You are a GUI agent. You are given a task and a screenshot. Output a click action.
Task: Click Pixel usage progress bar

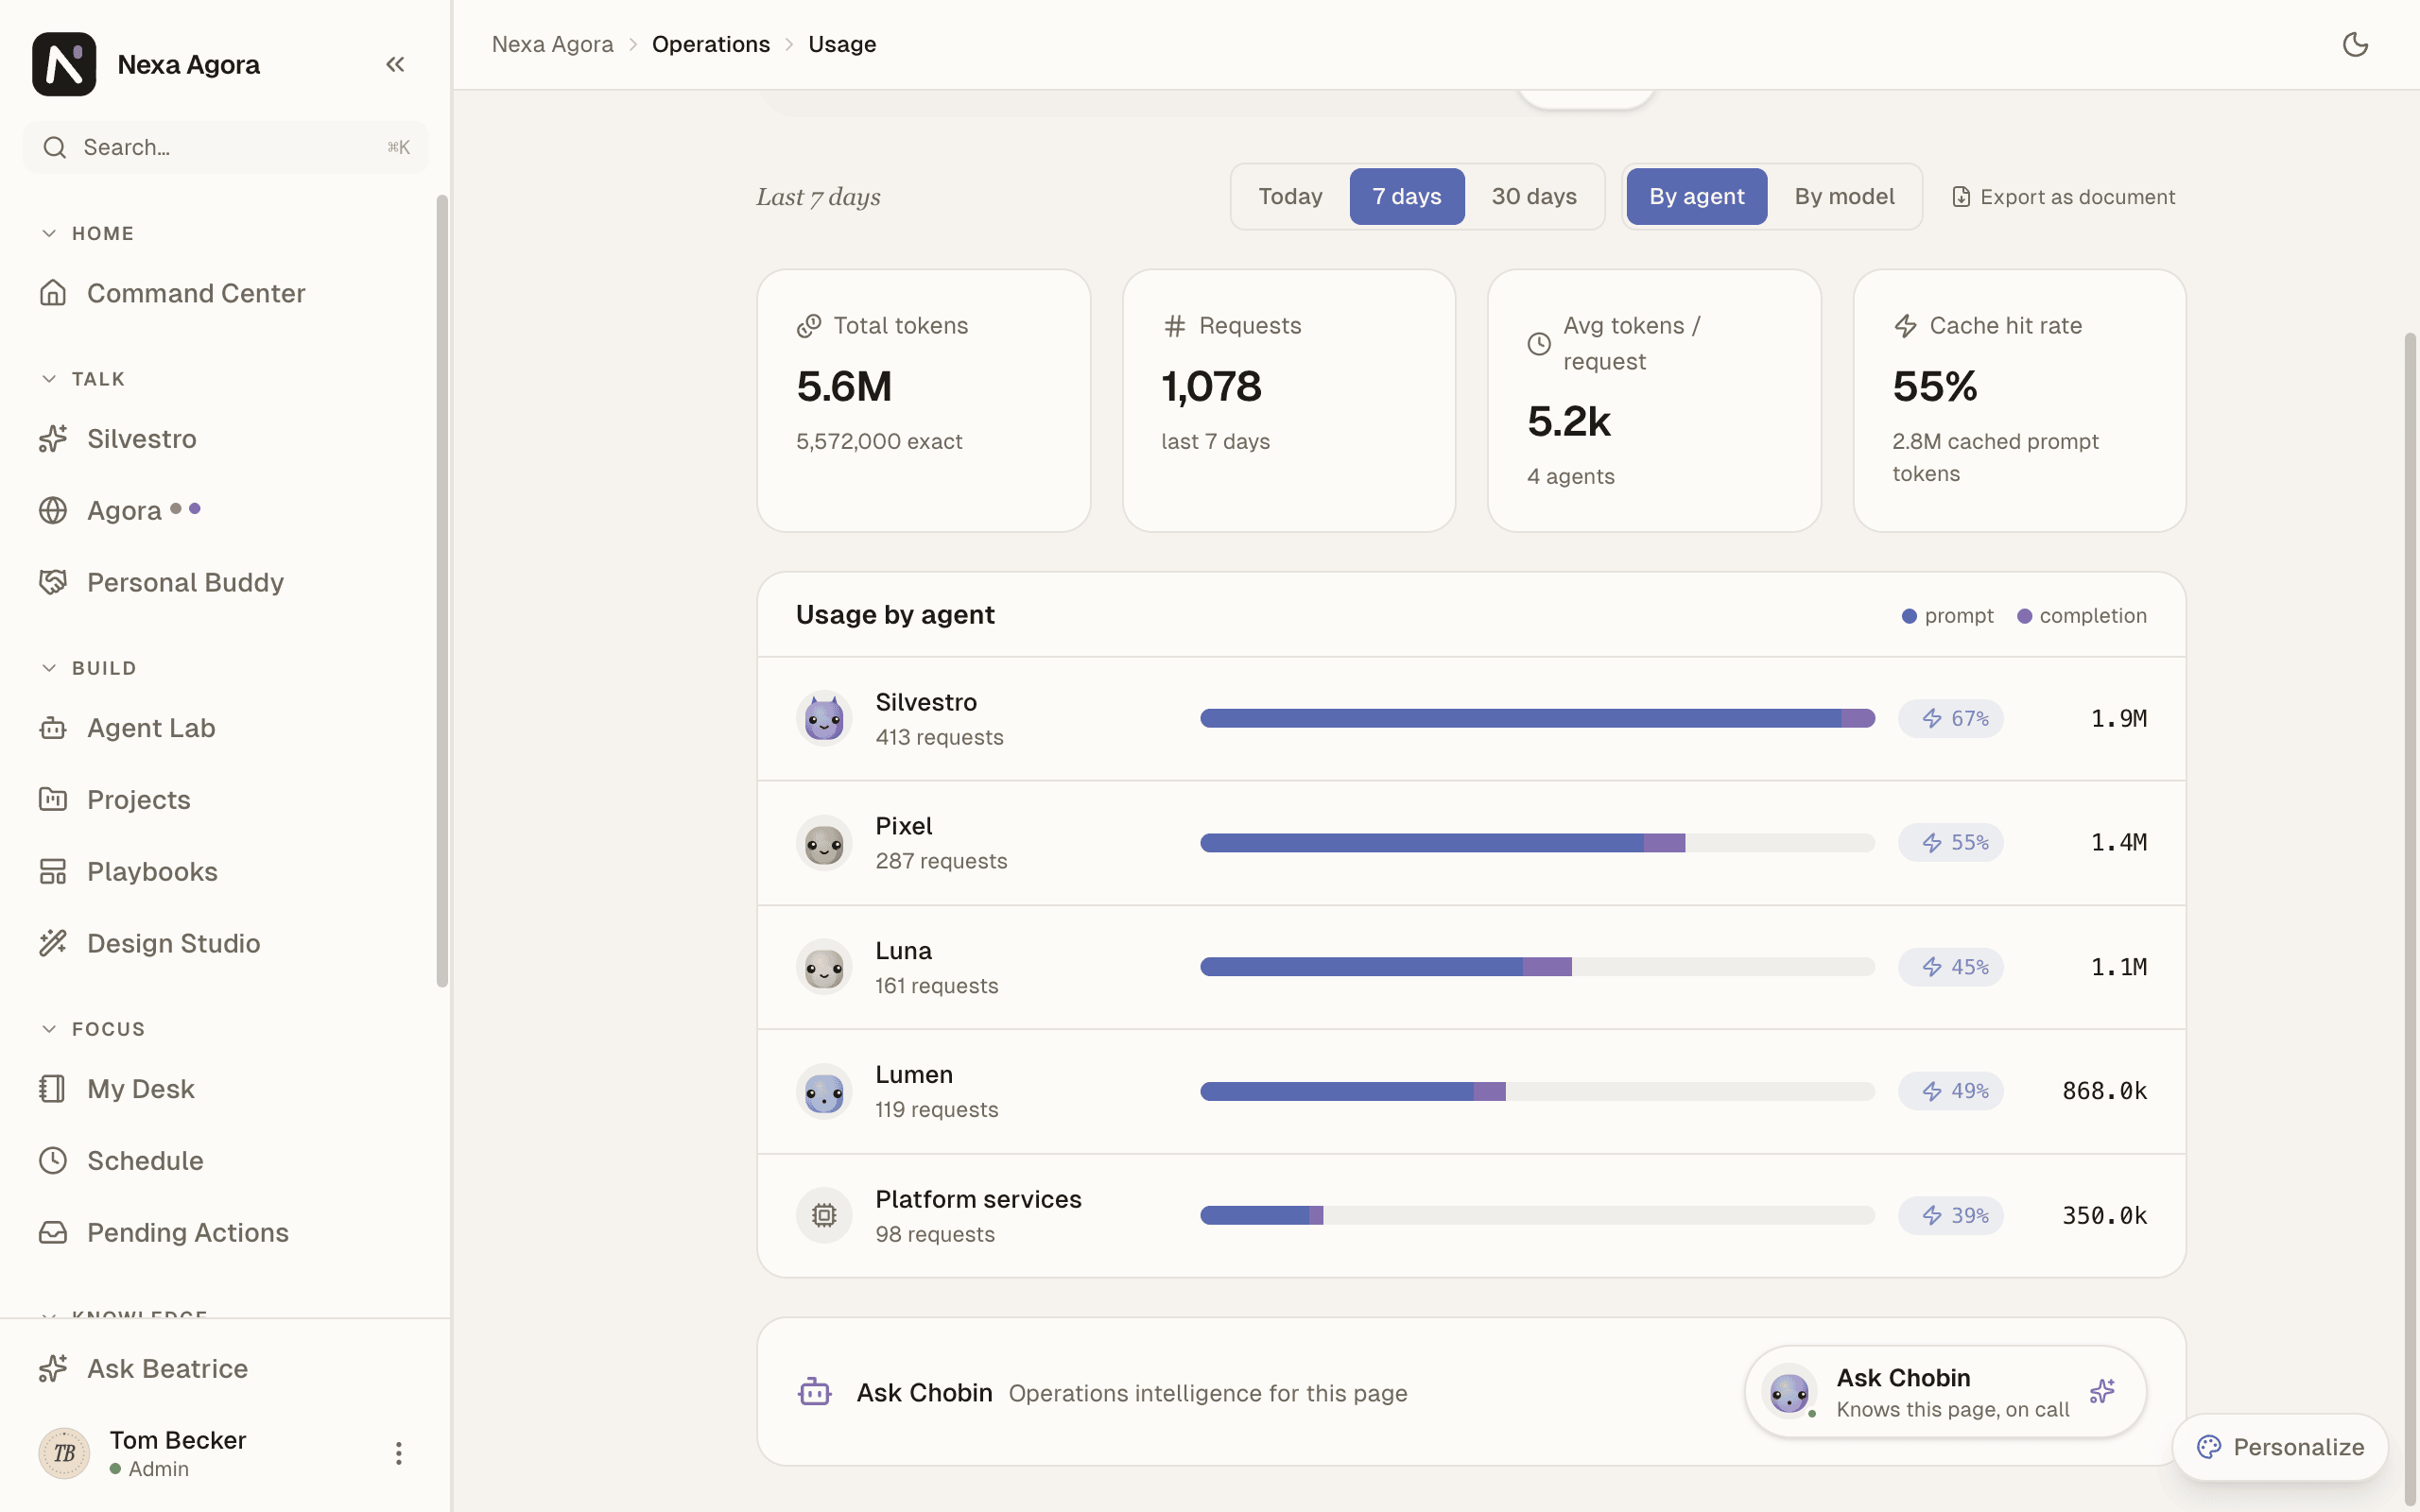click(x=1537, y=843)
